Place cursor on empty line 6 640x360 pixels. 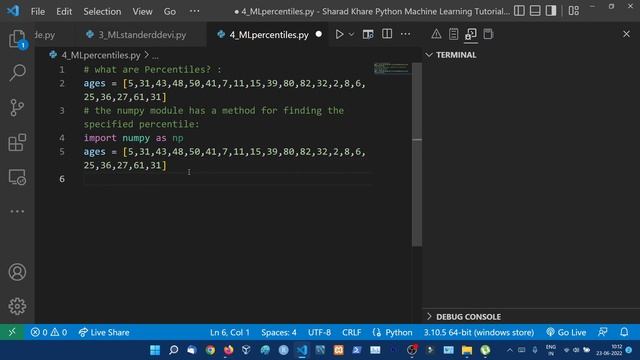click(227, 179)
